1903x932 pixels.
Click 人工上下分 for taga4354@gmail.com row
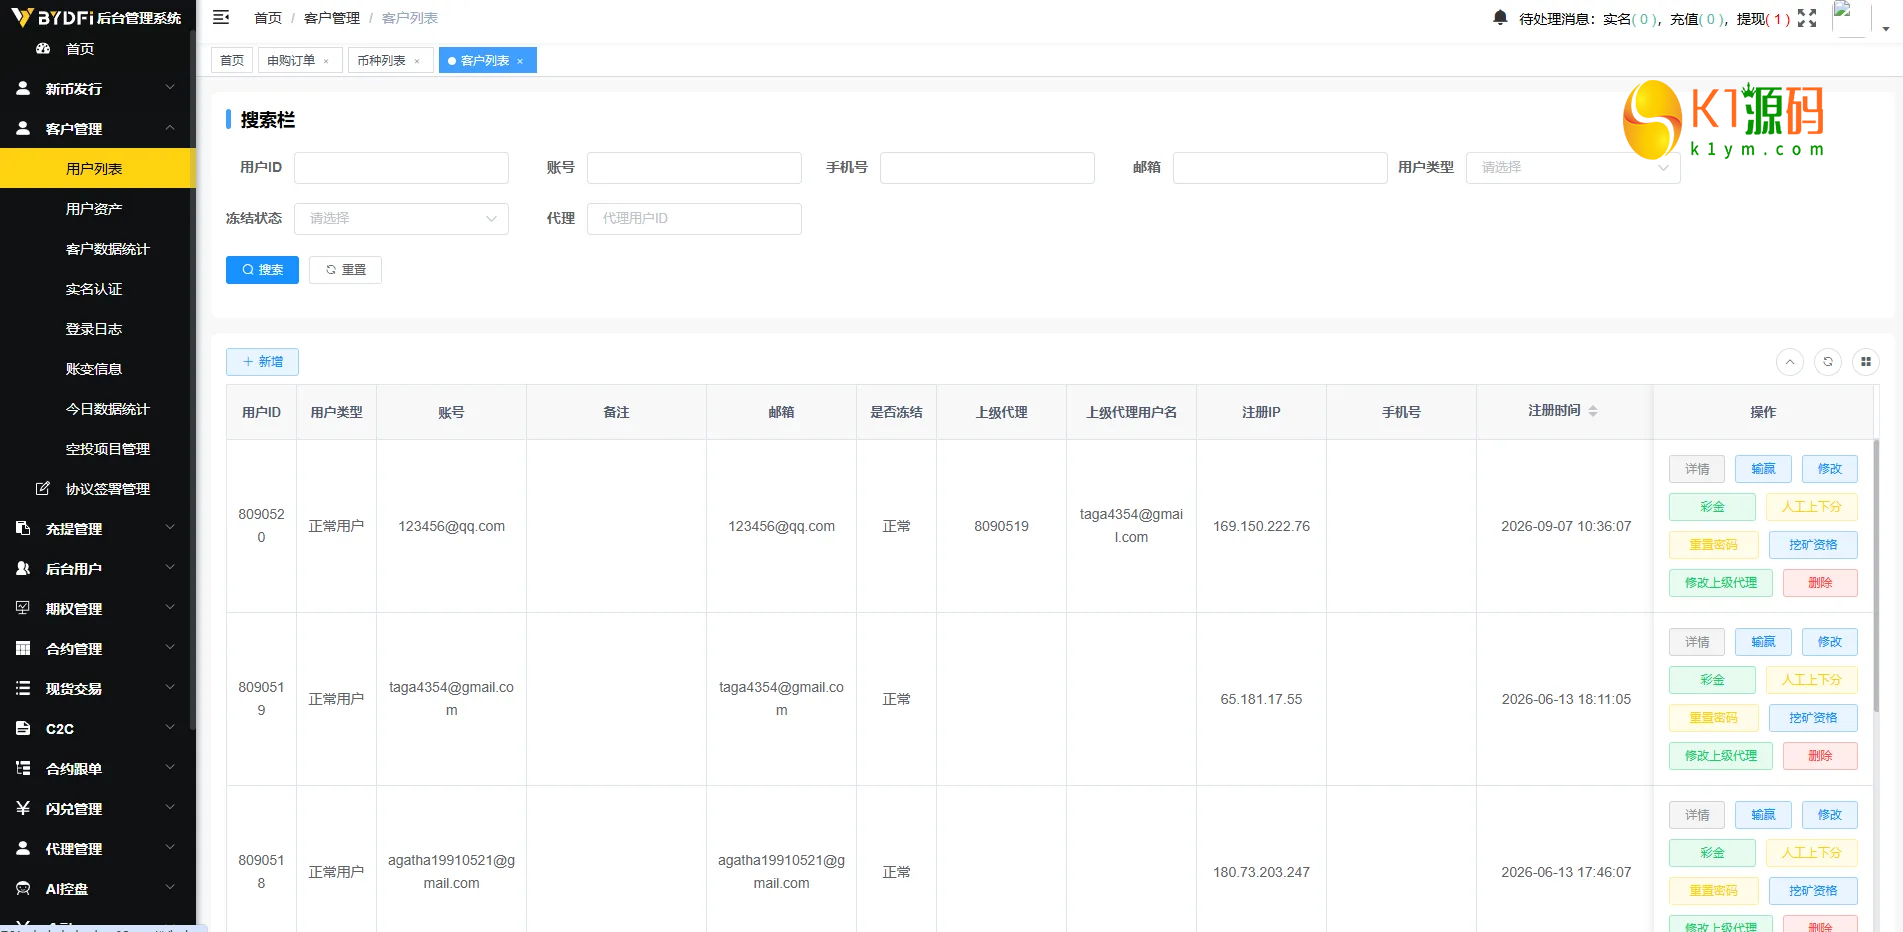click(1811, 680)
